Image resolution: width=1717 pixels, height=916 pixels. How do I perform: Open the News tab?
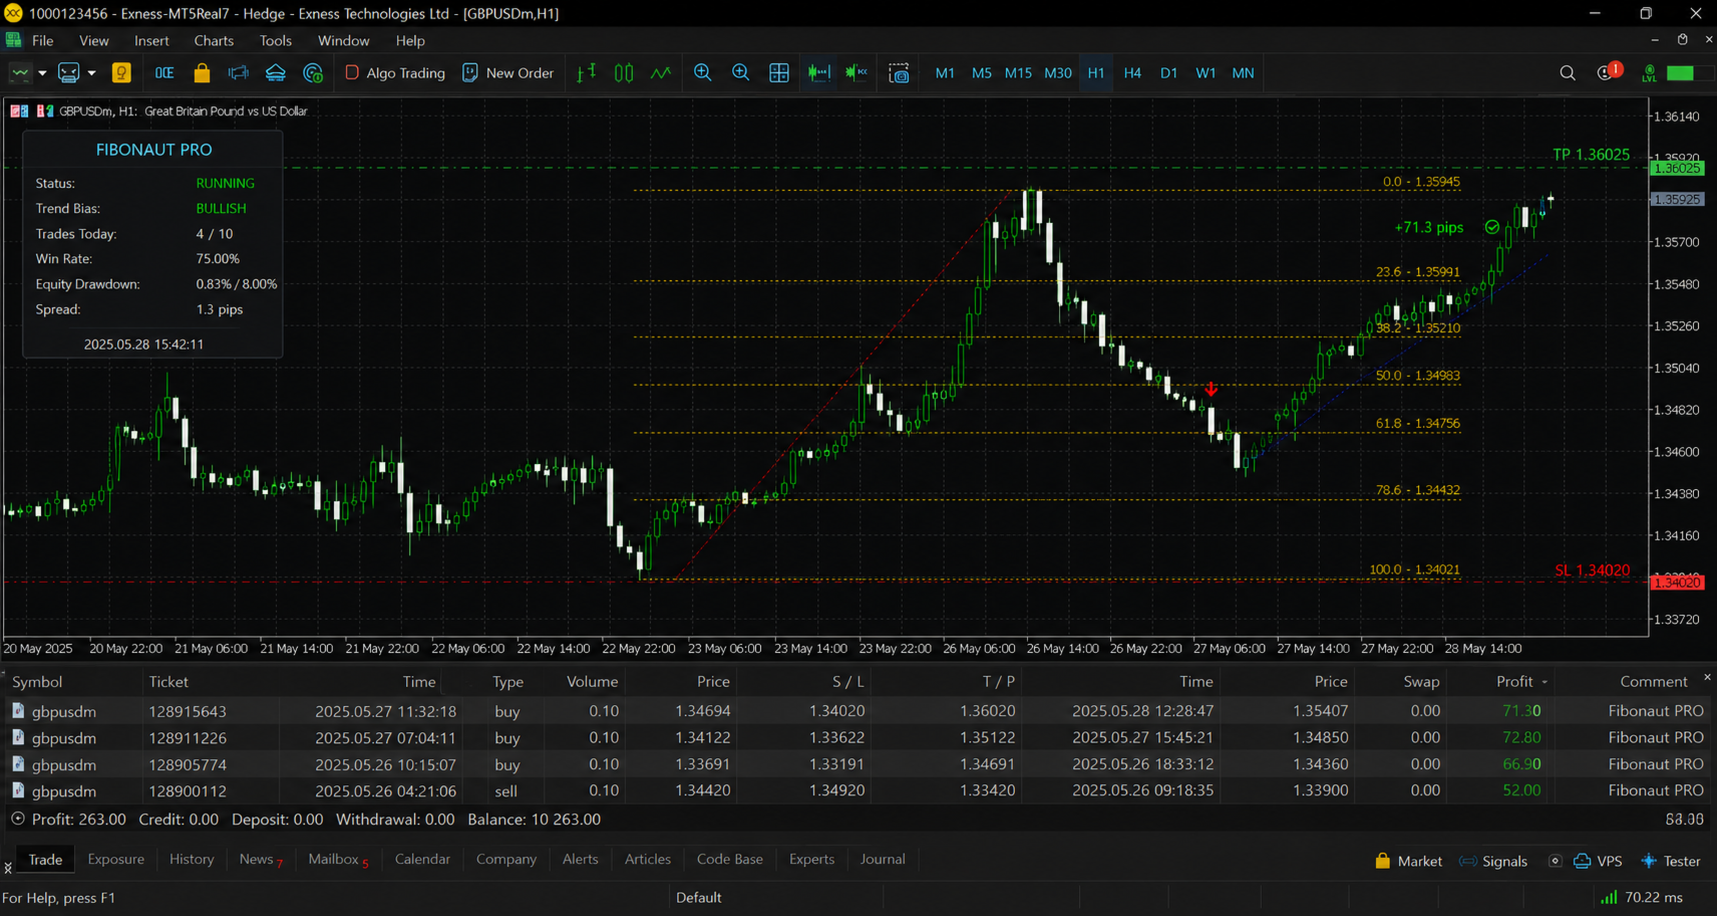[260, 859]
